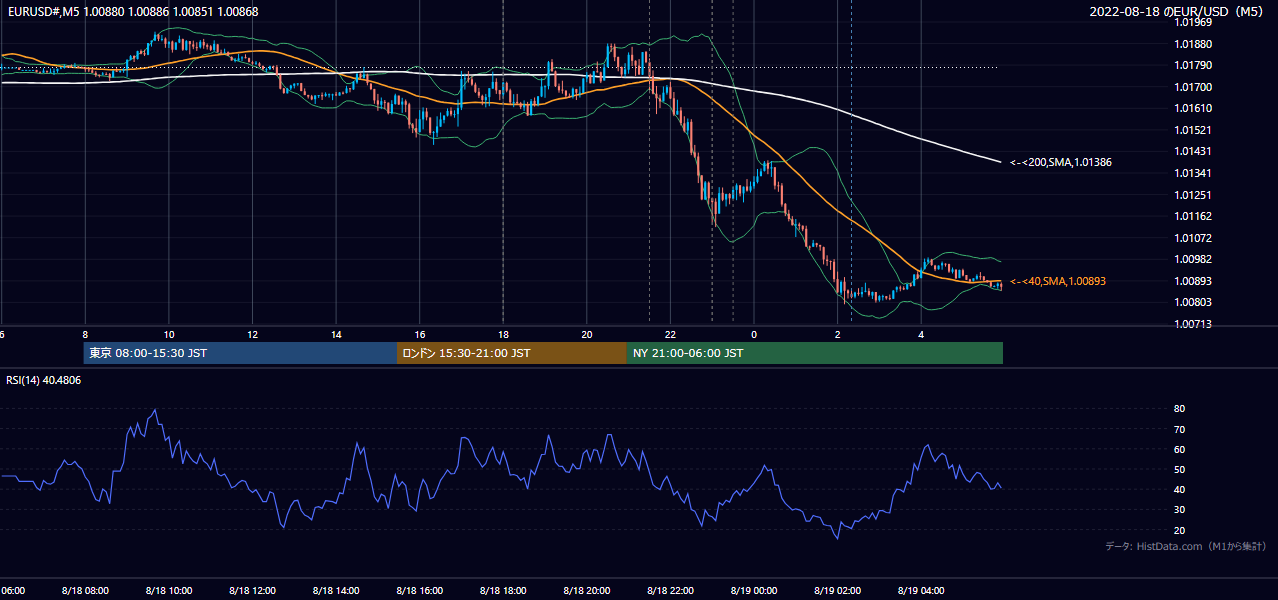Screen dimensions: 1278x600
Task: Click the RSI scale value 30
Action: pyautogui.click(x=1180, y=510)
